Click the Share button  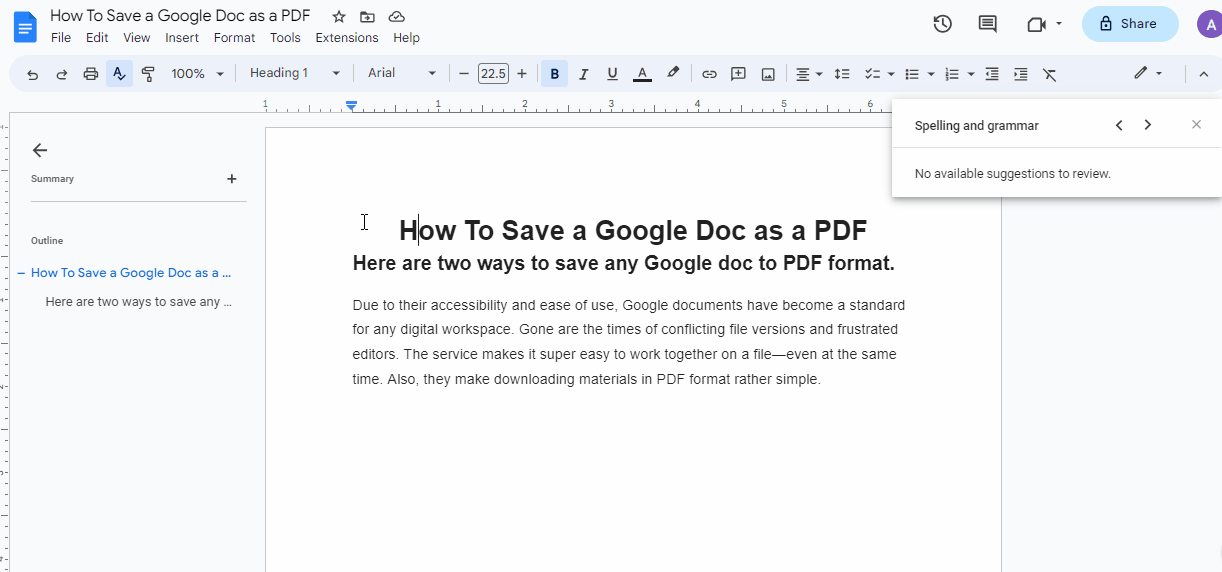tap(1130, 24)
